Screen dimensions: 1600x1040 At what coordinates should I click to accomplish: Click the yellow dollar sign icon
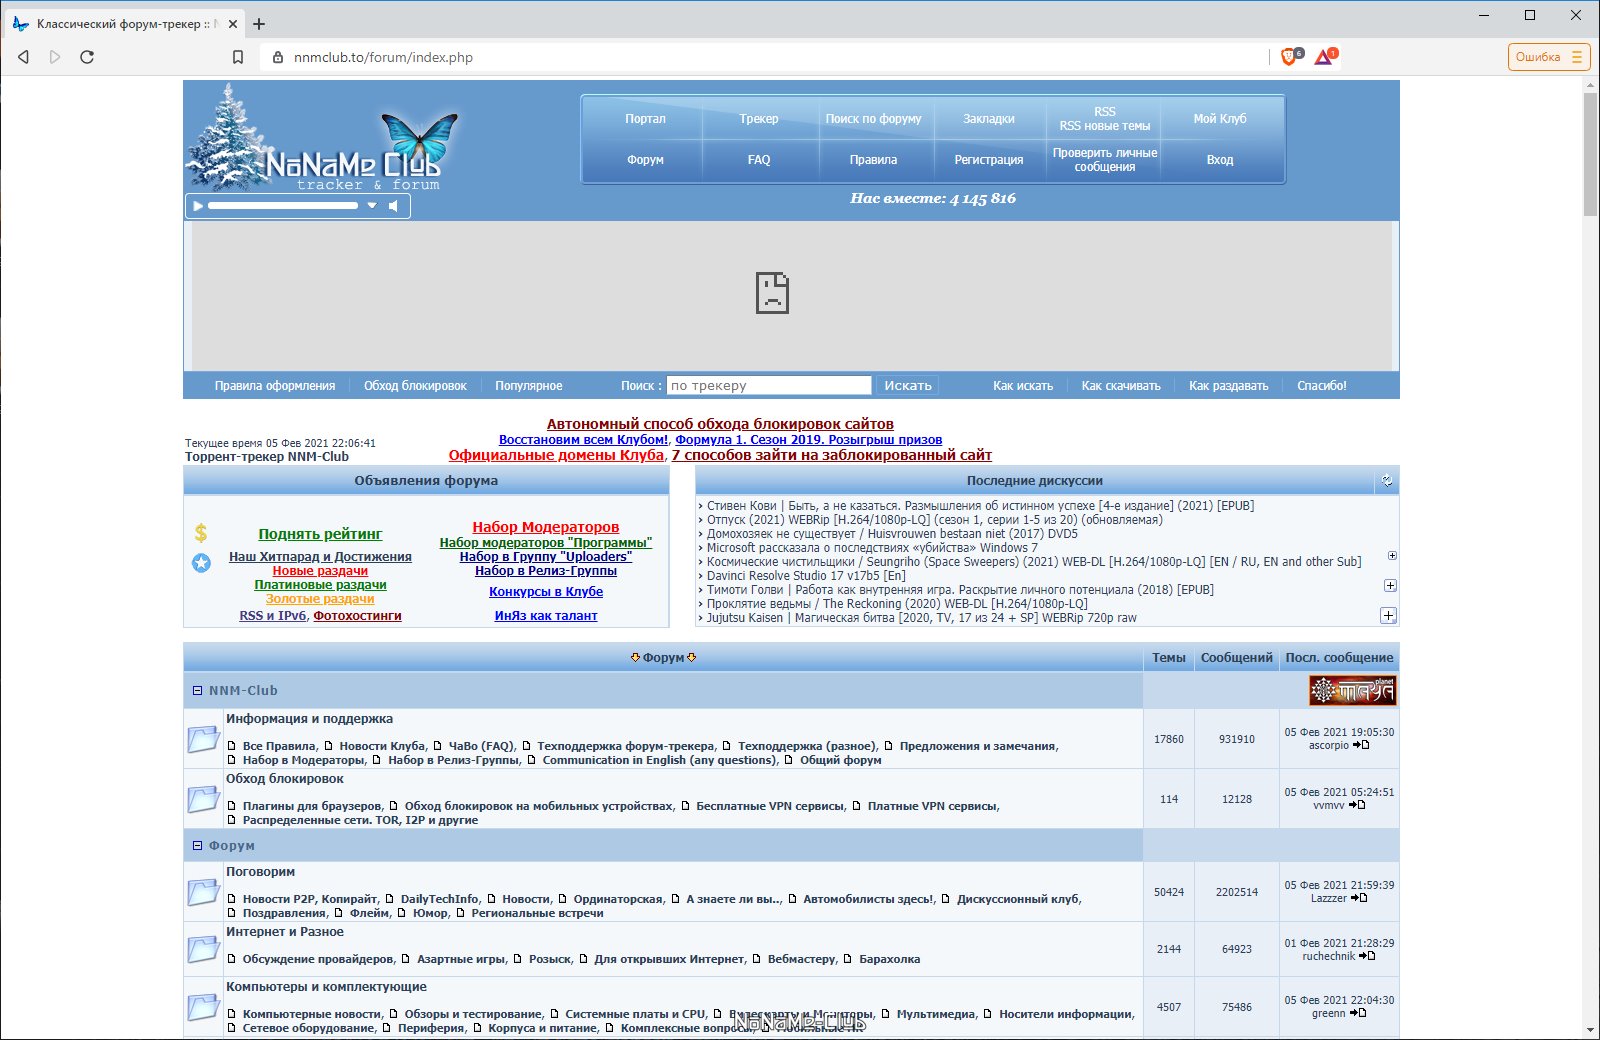point(201,533)
